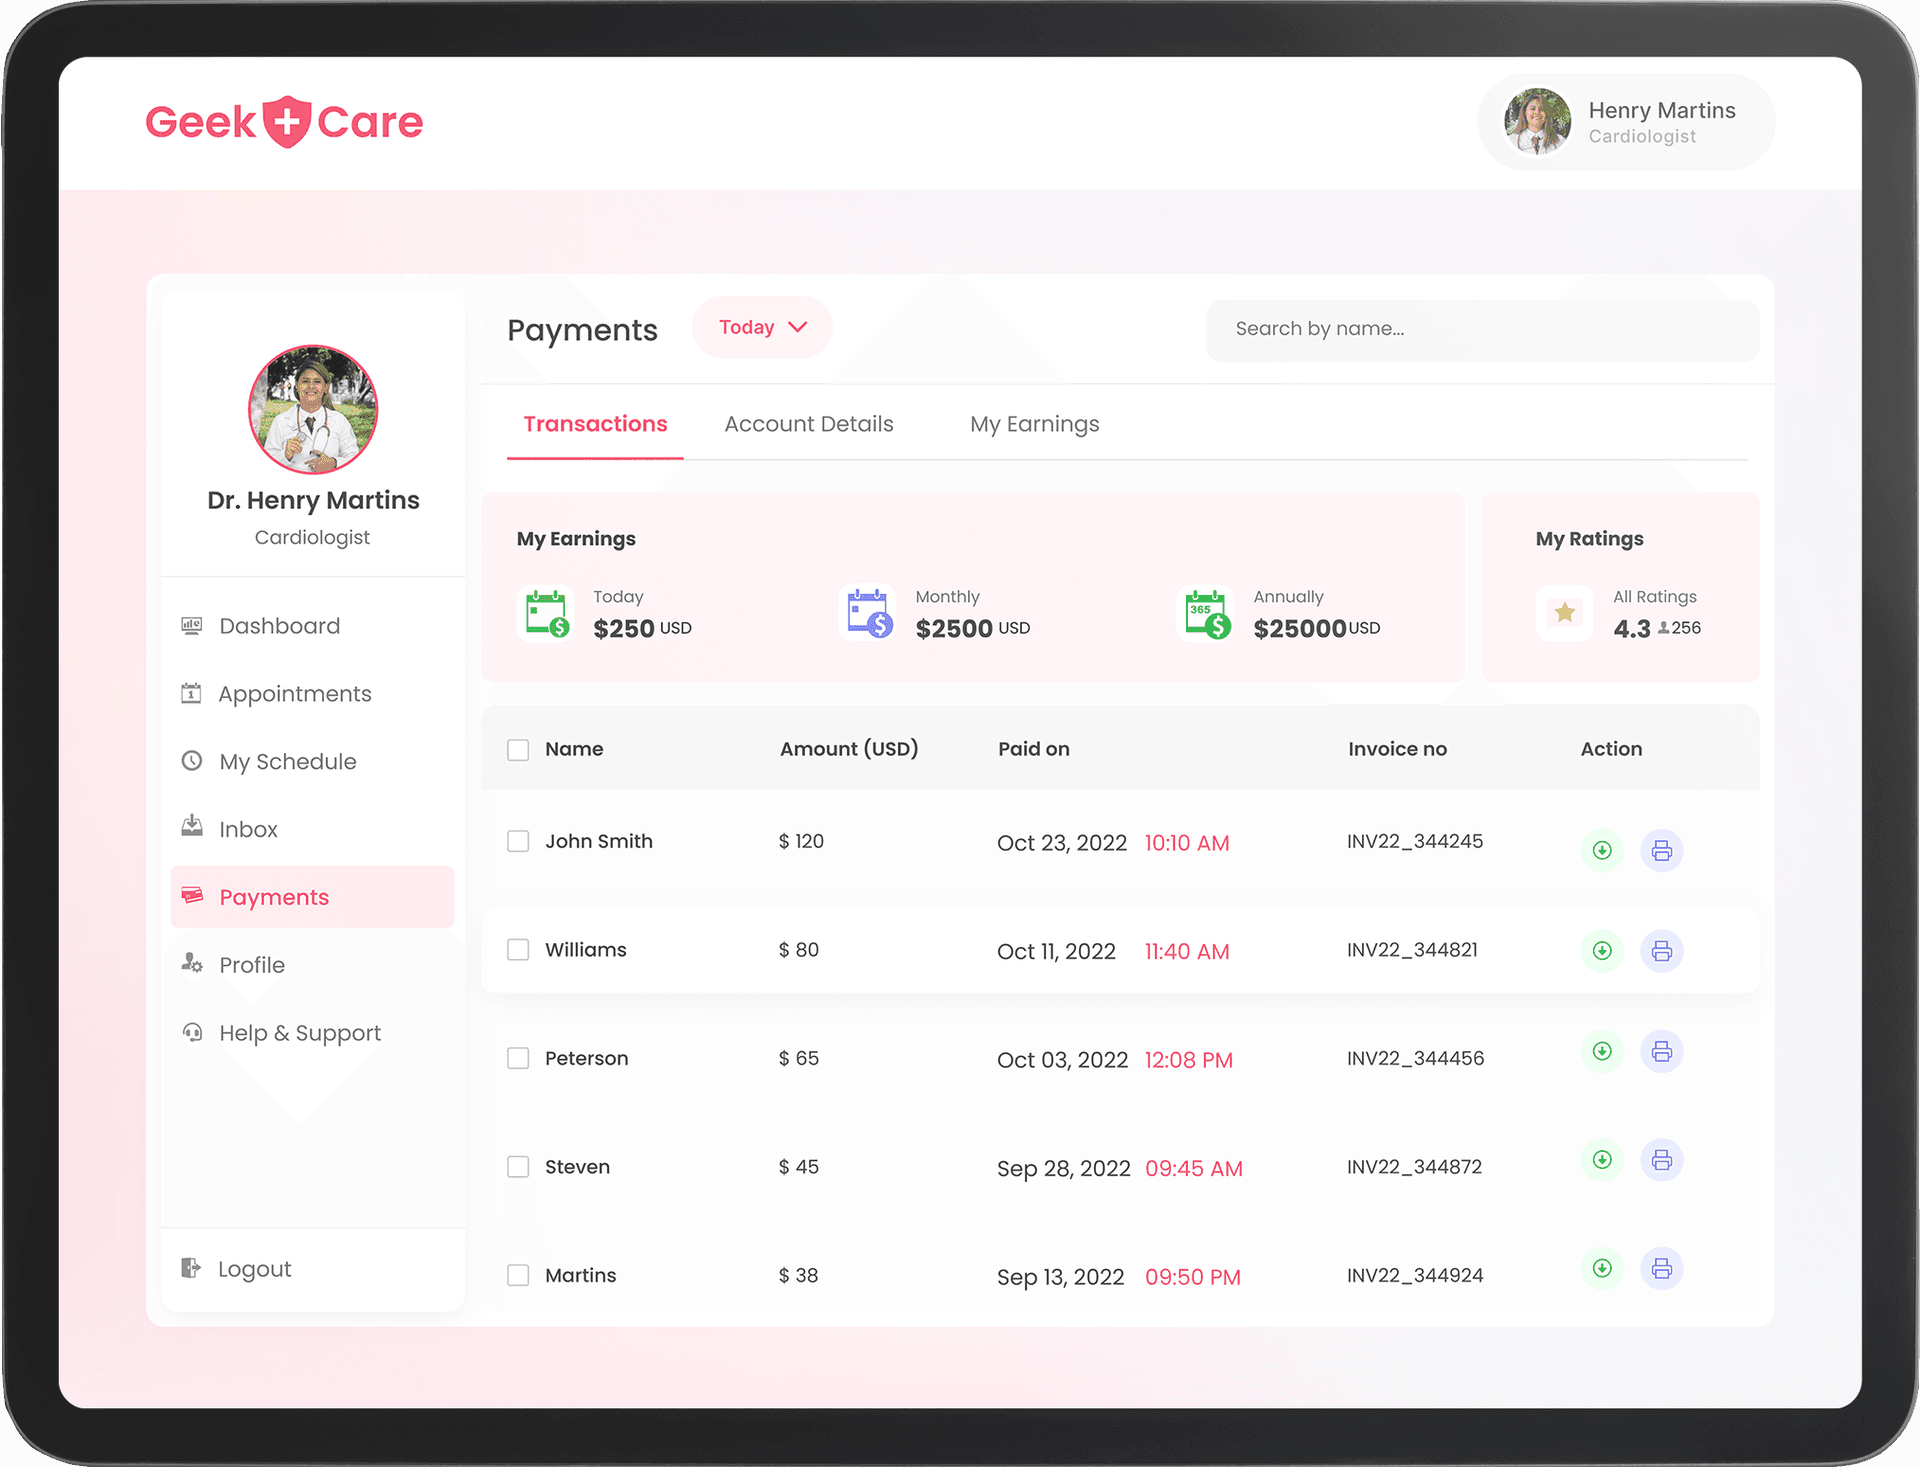Open Appointments from the sidebar
1920x1467 pixels.
click(312, 694)
